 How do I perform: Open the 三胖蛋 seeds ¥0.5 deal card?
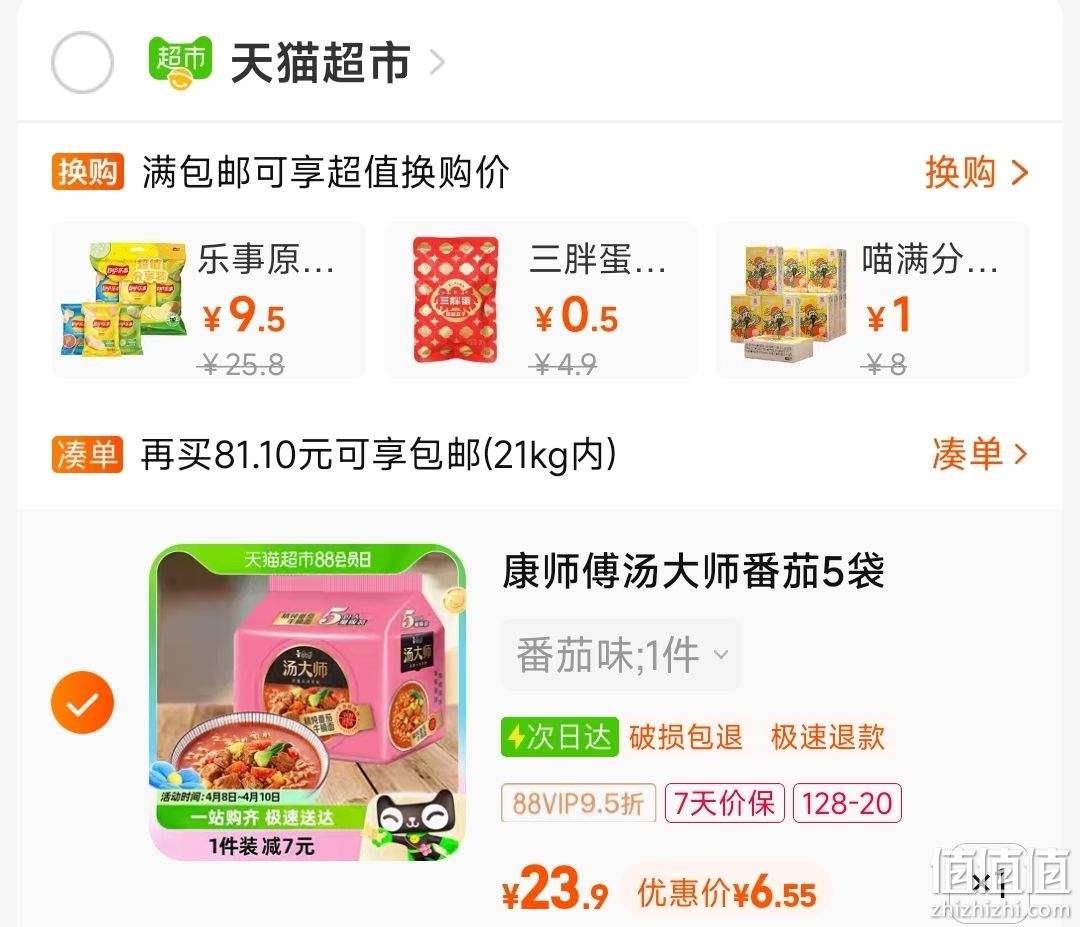tap(541, 300)
